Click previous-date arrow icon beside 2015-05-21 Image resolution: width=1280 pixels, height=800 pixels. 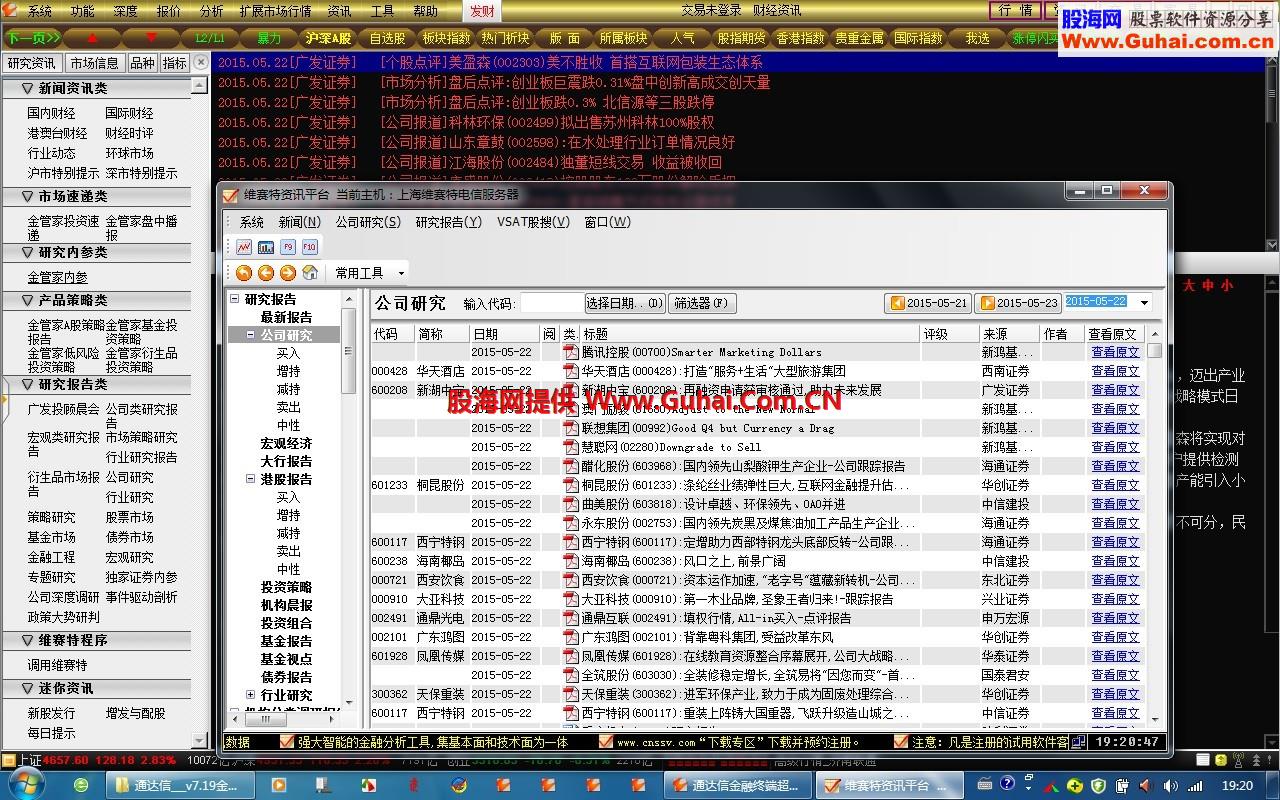pos(897,303)
